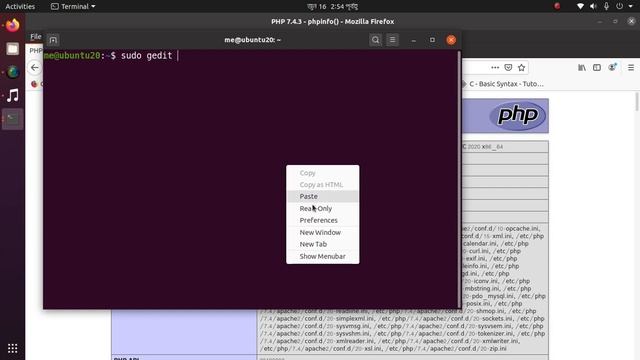Click Copy as HTML in context menu
The height and width of the screenshot is (360, 640).
pyautogui.click(x=322, y=184)
